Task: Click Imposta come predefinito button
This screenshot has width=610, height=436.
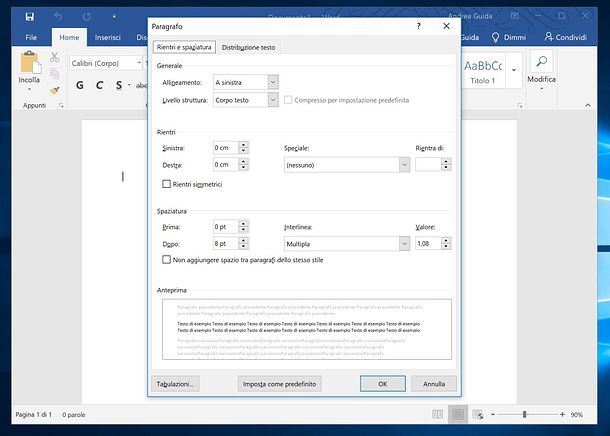Action: point(279,384)
